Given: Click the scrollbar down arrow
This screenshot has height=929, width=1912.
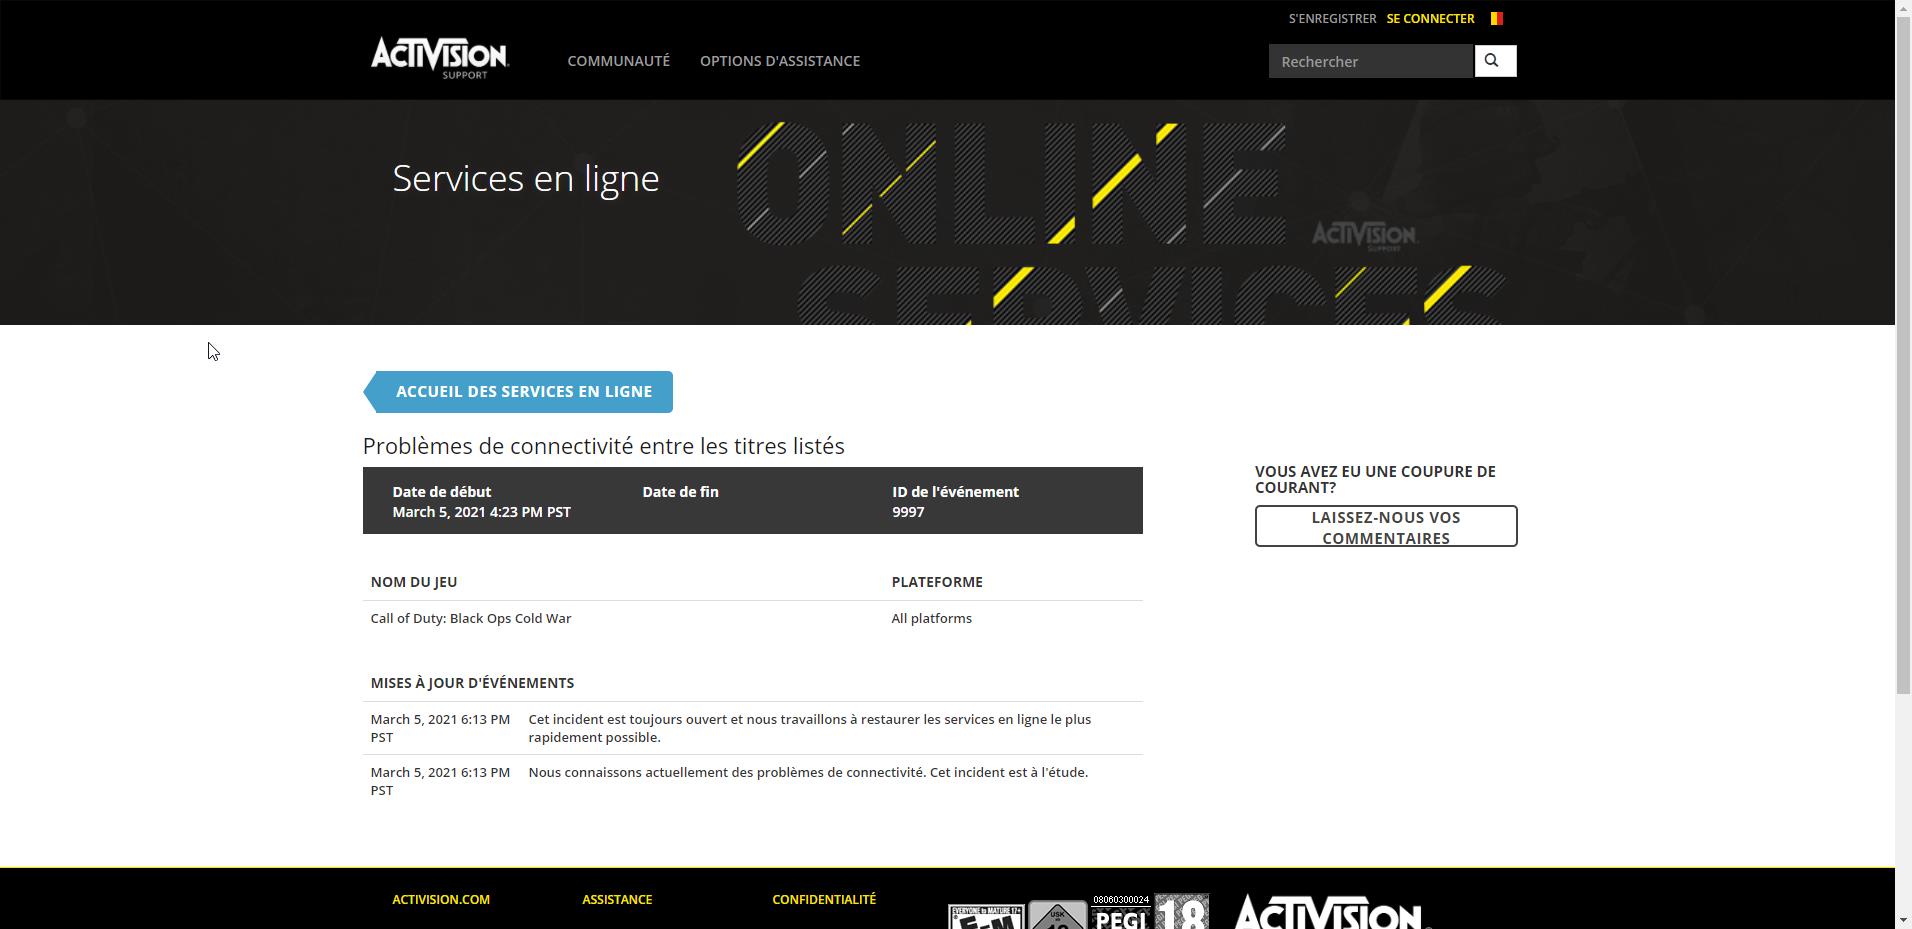Looking at the screenshot, I should point(1903,920).
